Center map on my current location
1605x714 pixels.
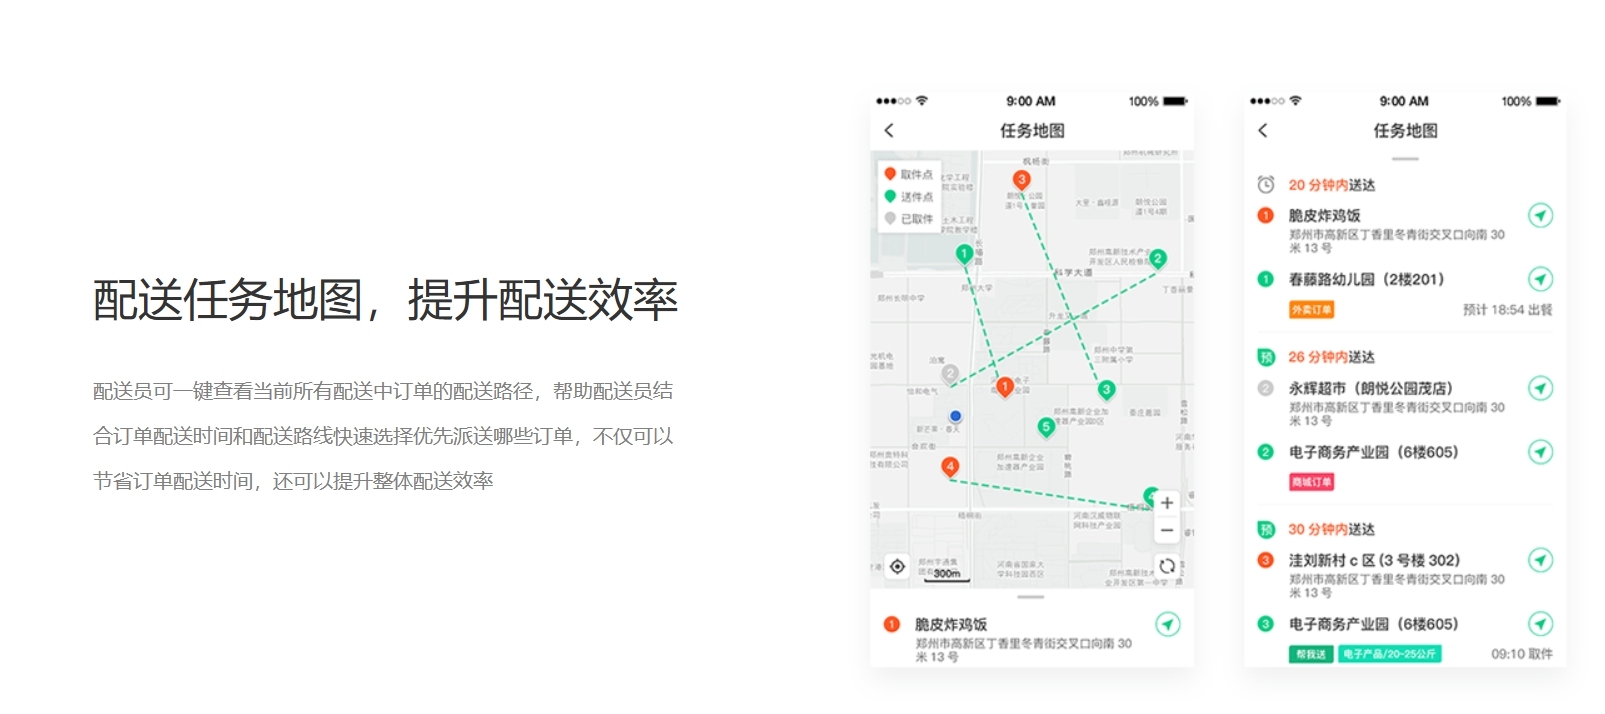pyautogui.click(x=897, y=566)
